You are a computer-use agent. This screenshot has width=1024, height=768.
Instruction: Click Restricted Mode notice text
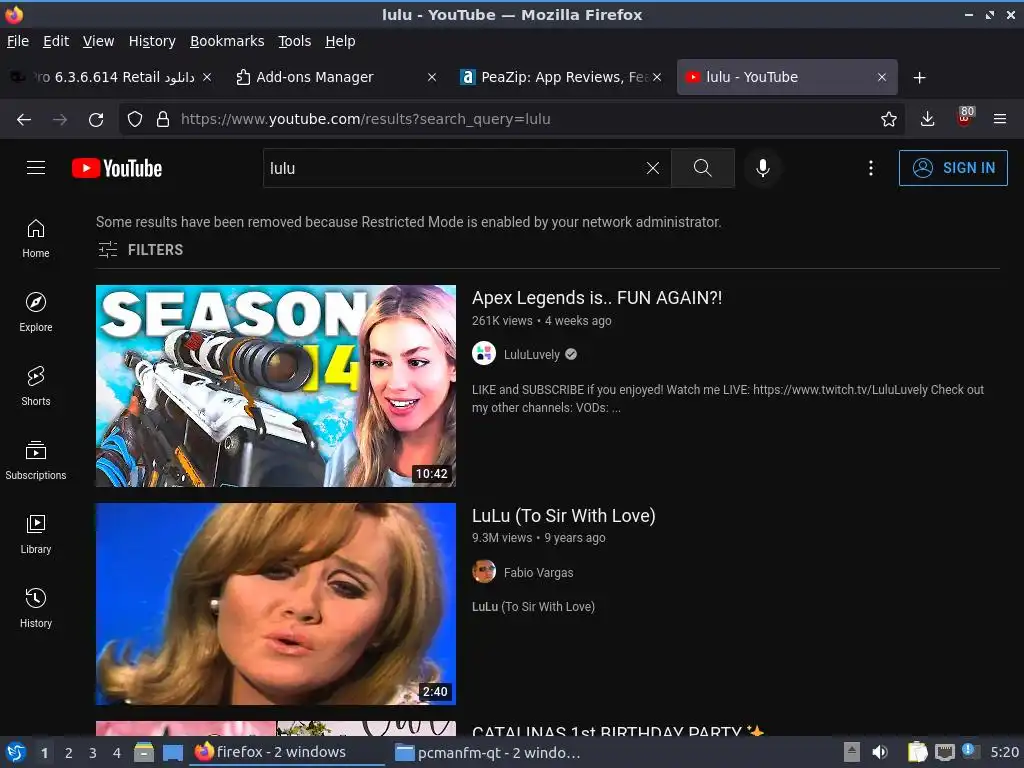[408, 222]
